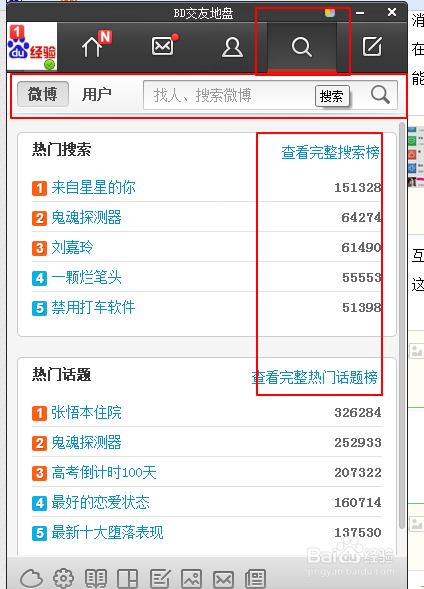Open hot topic 高考倒计时100天
The width and height of the screenshot is (424, 589).
pos(104,472)
